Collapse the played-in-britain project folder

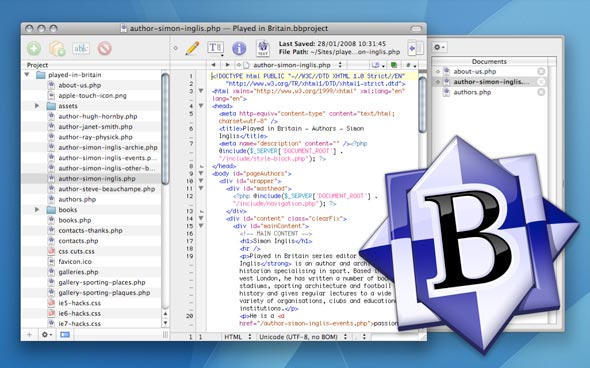27,75
